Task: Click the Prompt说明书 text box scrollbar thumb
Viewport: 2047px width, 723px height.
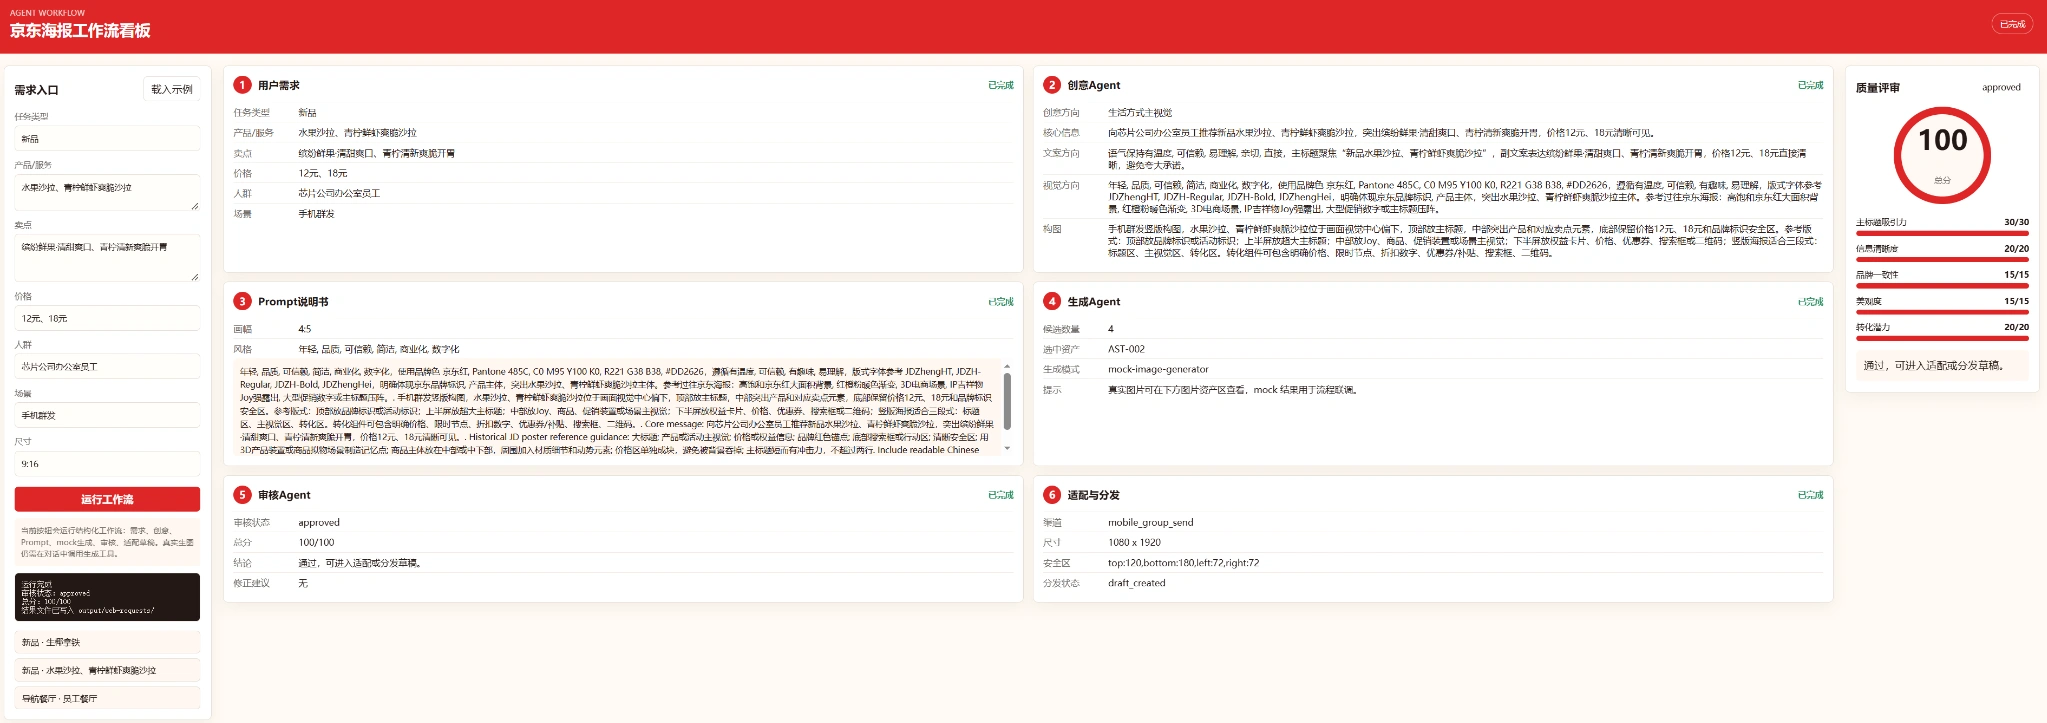Action: (x=1007, y=401)
